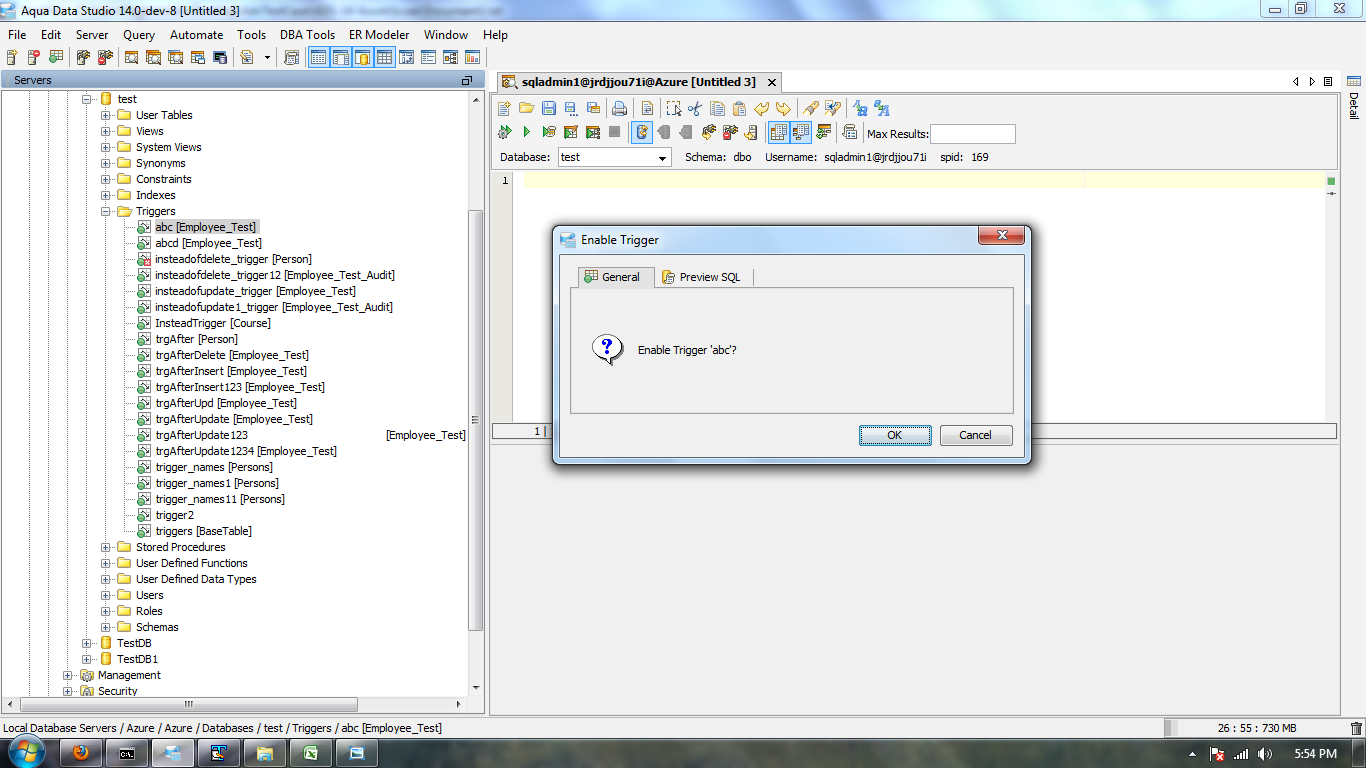Open the Query menu

pos(139,34)
